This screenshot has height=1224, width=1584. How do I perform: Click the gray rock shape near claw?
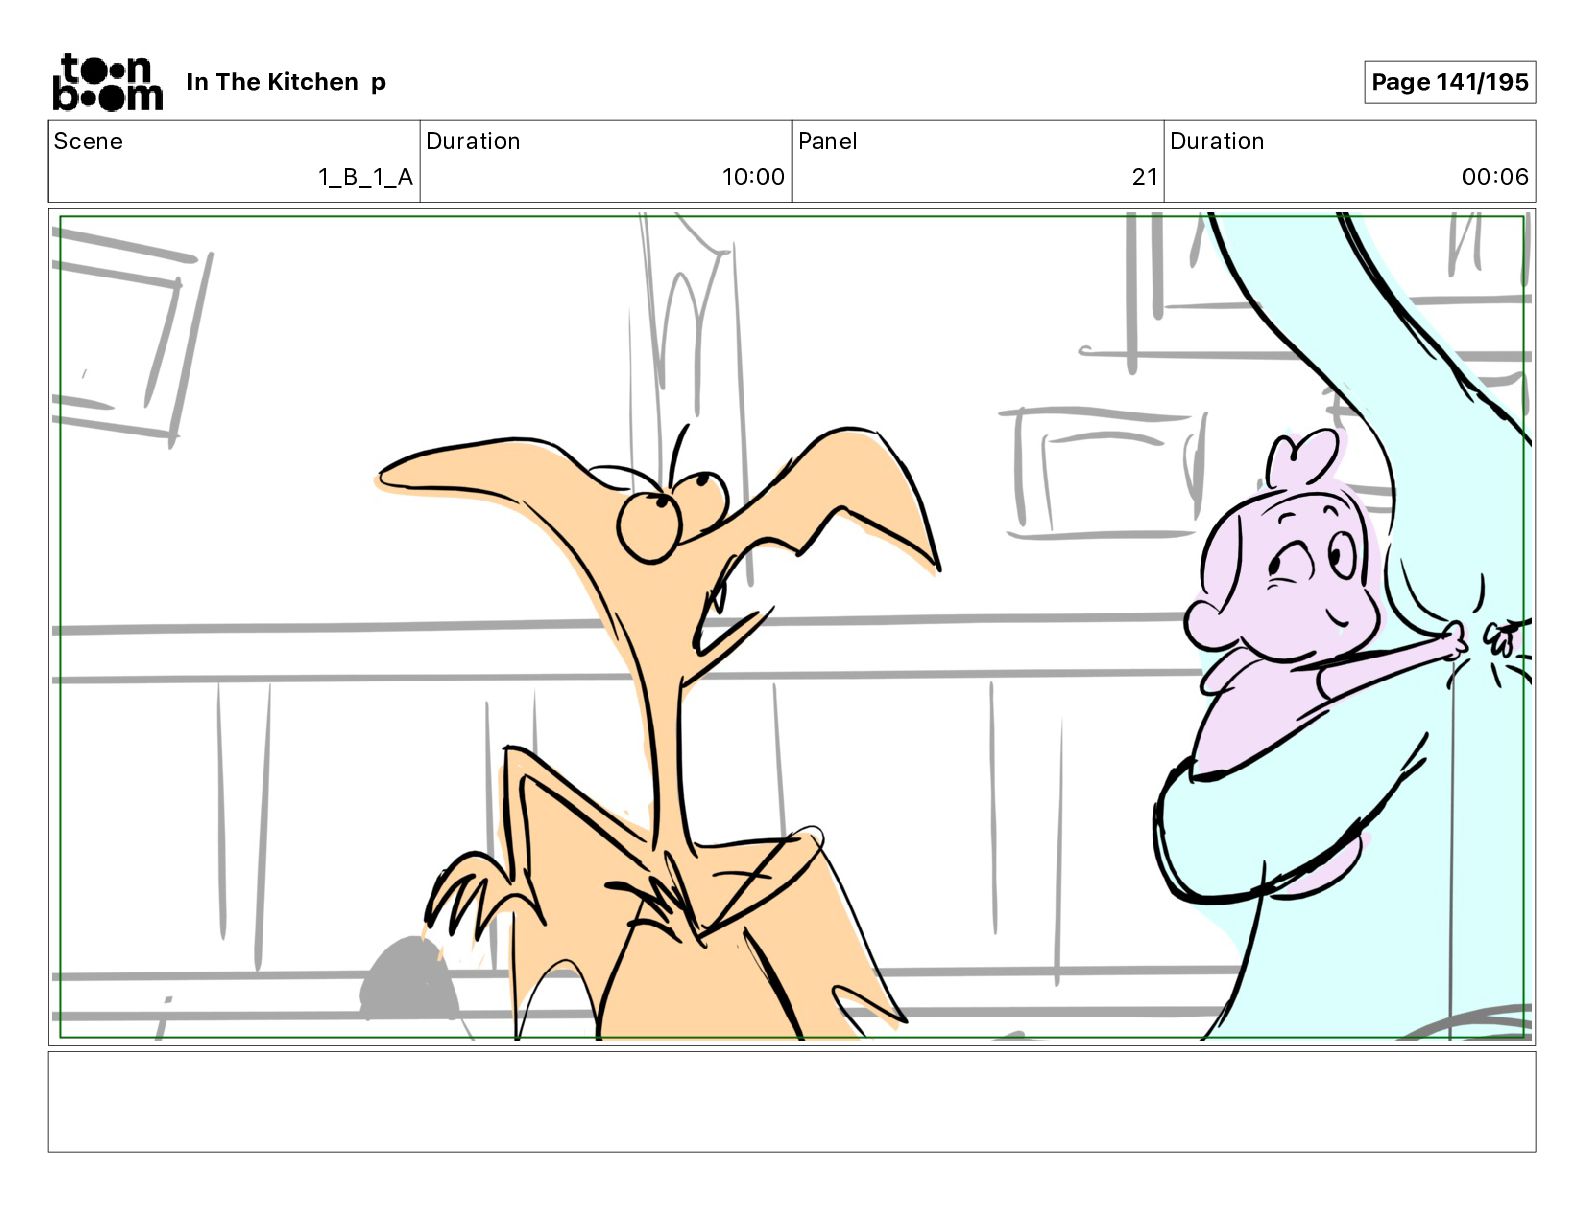click(409, 978)
